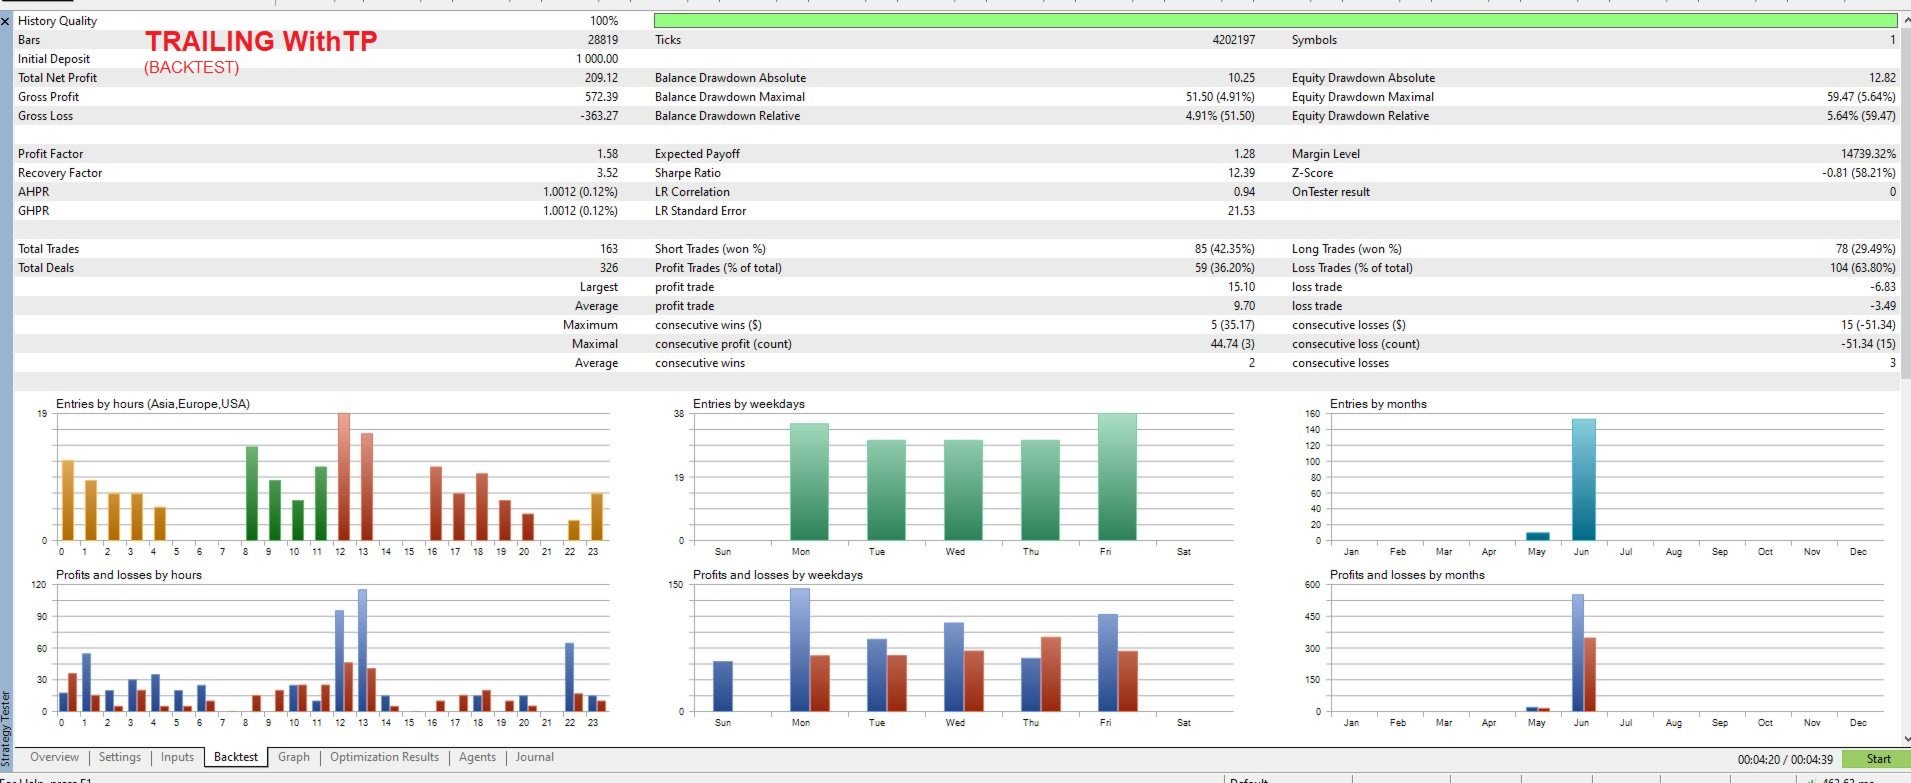Click consecutive profit value 44.74 (3)
The image size is (1911, 783).
(x=1233, y=344)
